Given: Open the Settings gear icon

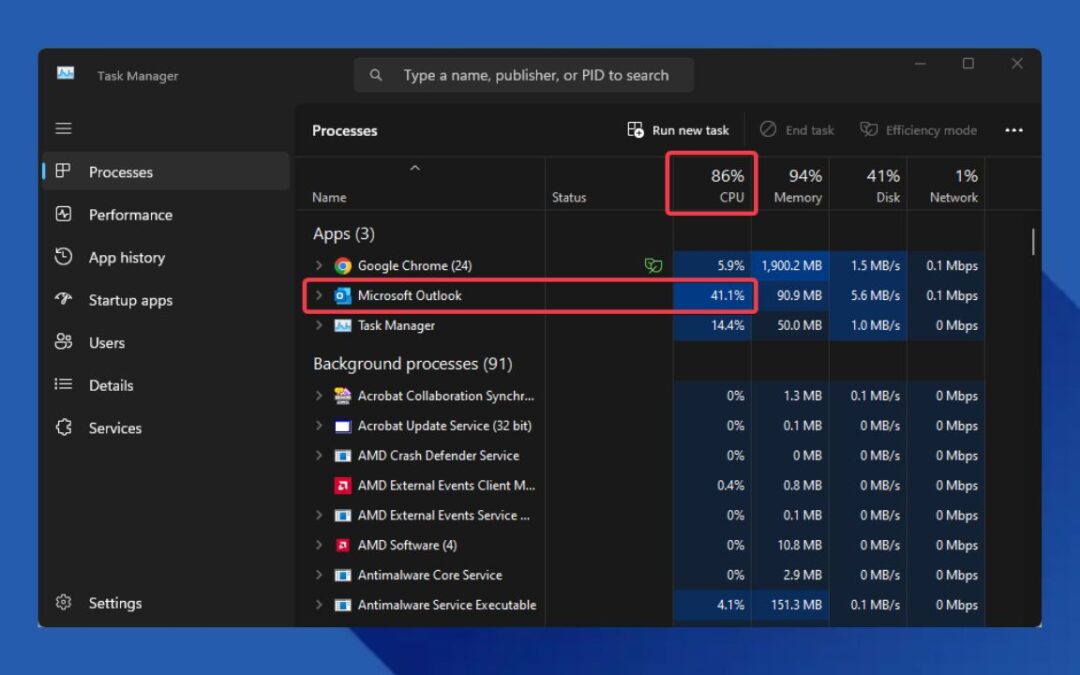Looking at the screenshot, I should pos(63,602).
